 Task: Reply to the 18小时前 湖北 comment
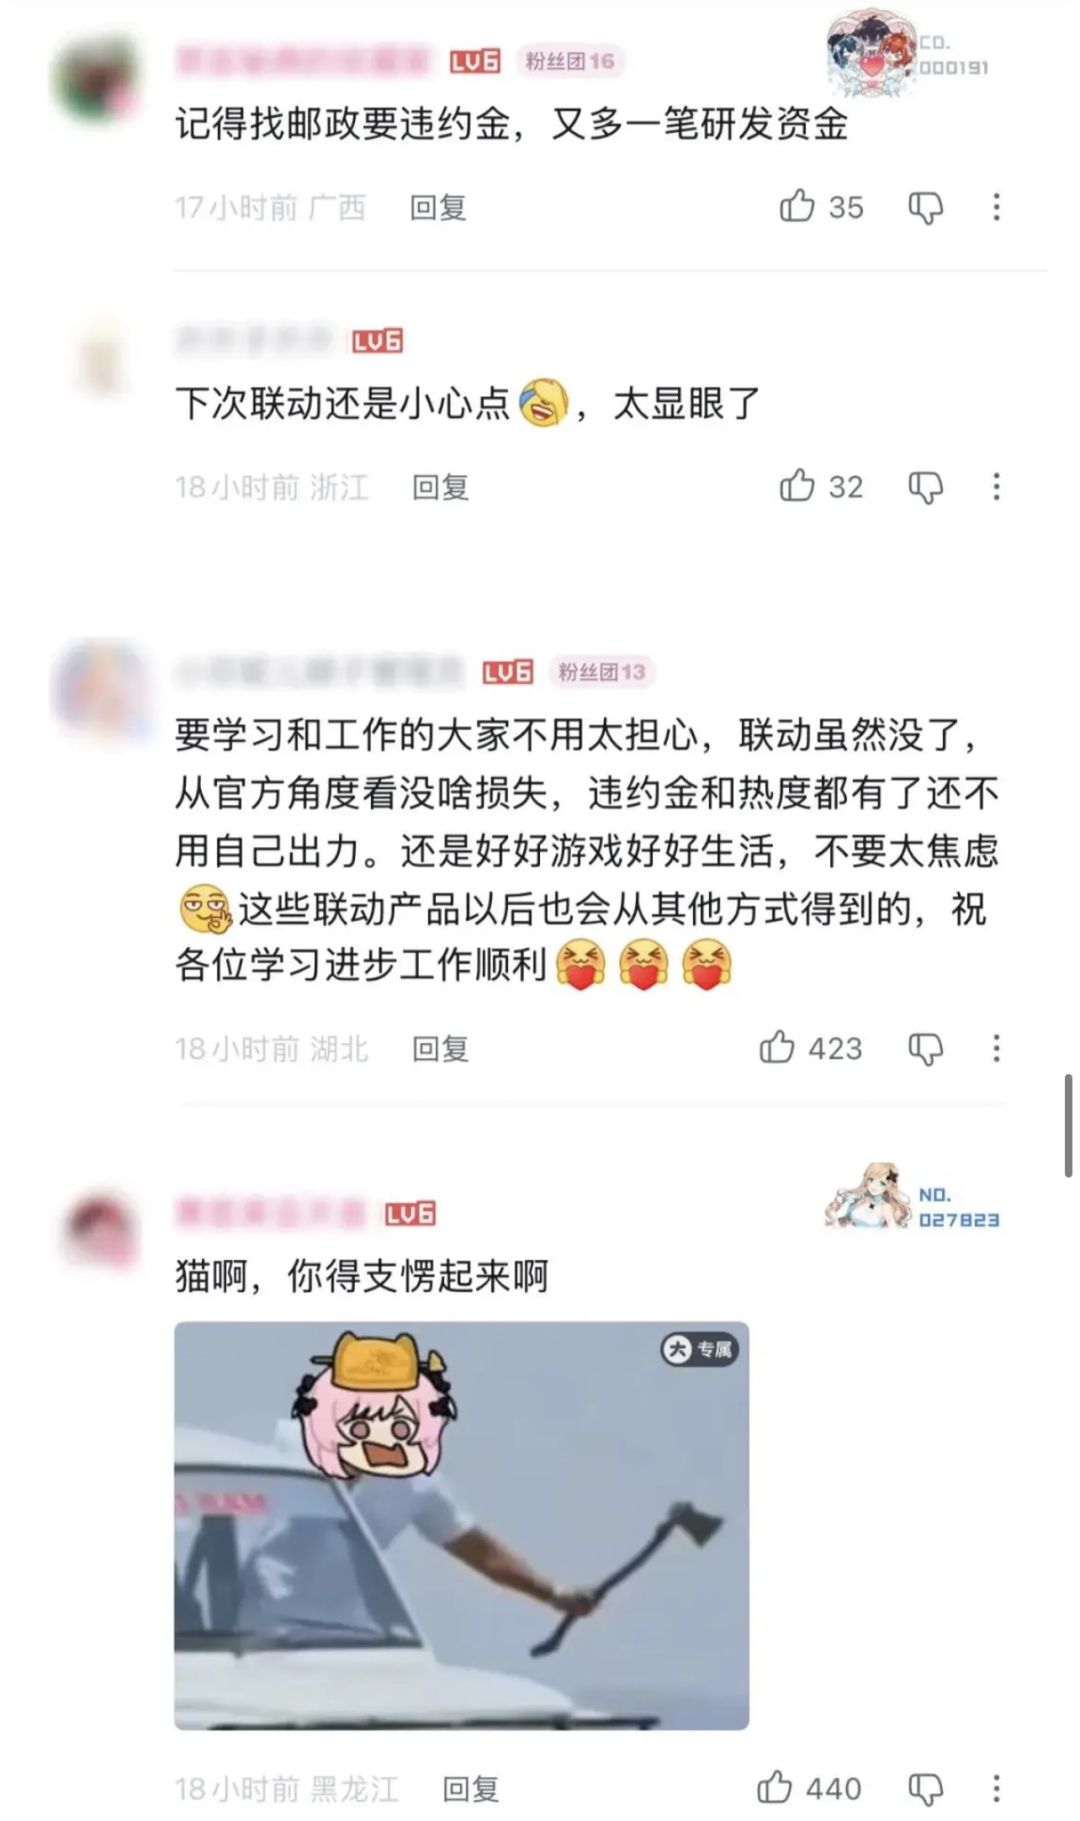click(441, 1048)
